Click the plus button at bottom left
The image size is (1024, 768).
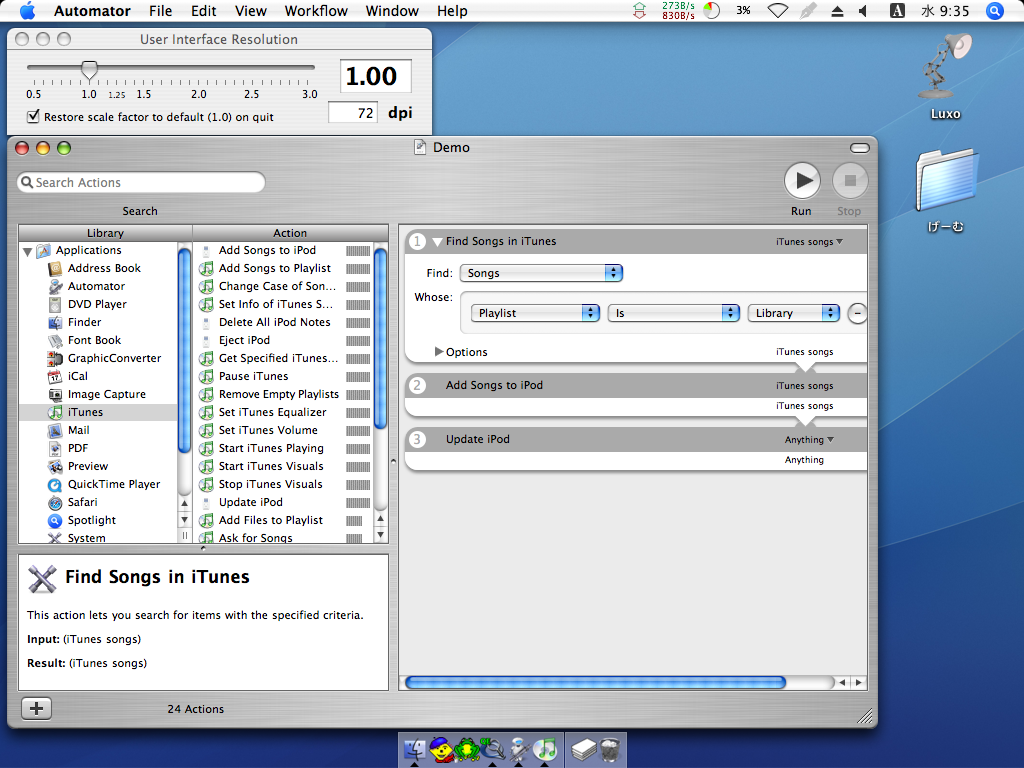(x=37, y=709)
